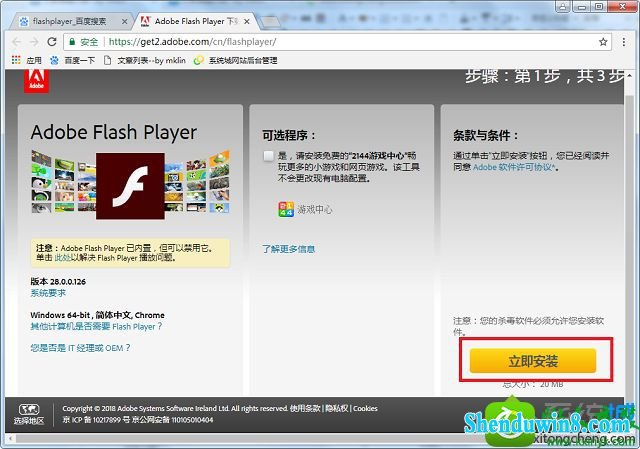Click the 可选程序 heading

pos(289,135)
